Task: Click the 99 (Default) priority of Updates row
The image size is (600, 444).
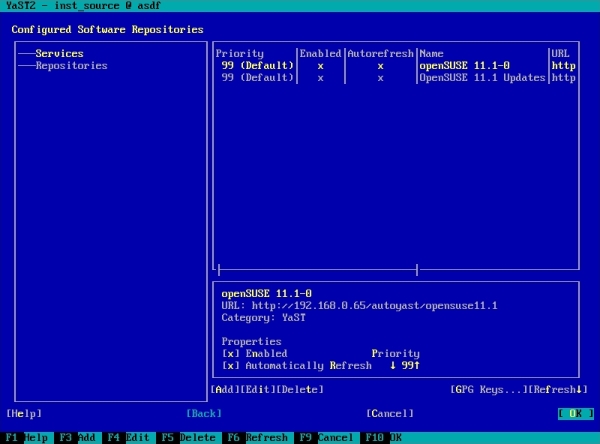Action: coord(257,78)
